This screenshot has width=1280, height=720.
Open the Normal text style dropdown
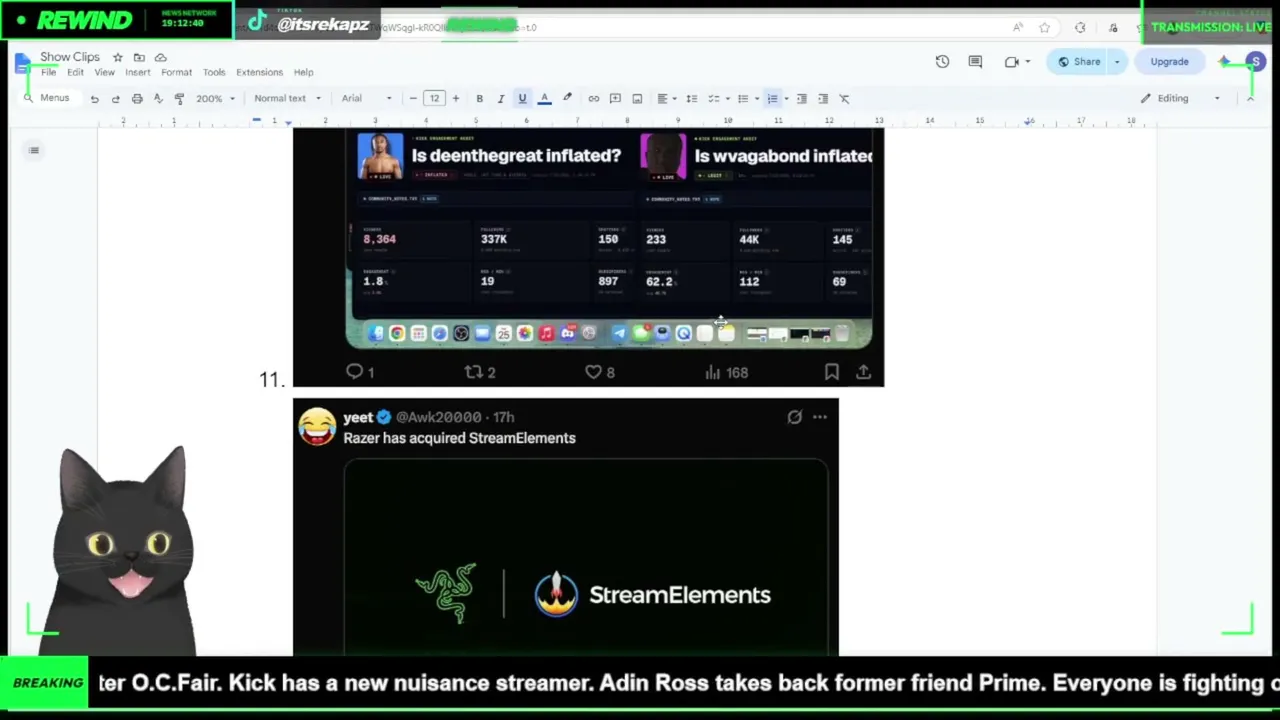pyautogui.click(x=288, y=99)
